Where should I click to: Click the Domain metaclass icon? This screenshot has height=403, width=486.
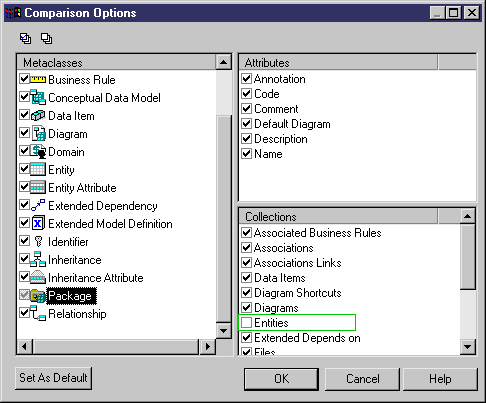pos(38,151)
